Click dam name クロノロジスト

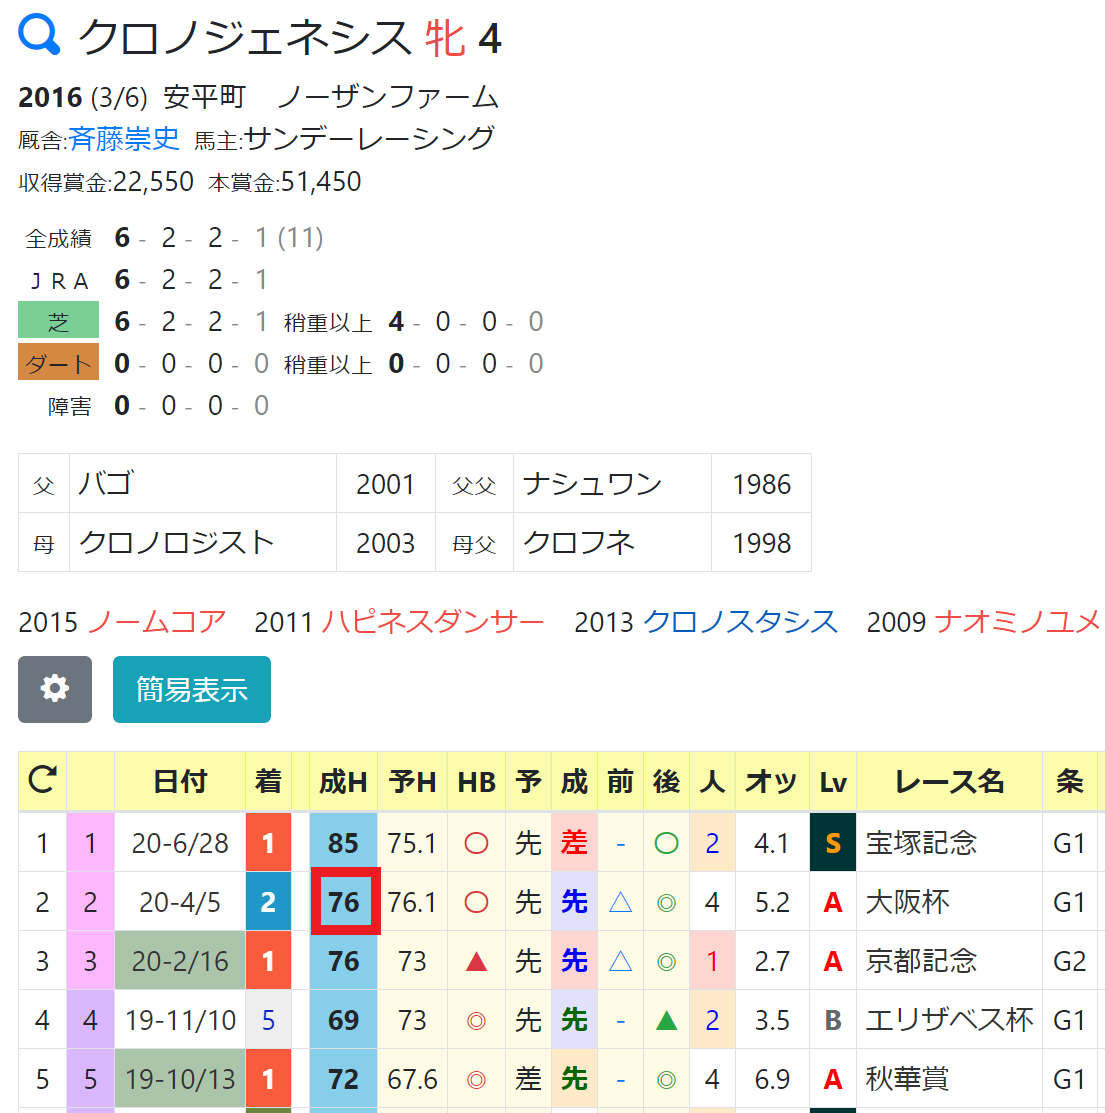(x=176, y=542)
